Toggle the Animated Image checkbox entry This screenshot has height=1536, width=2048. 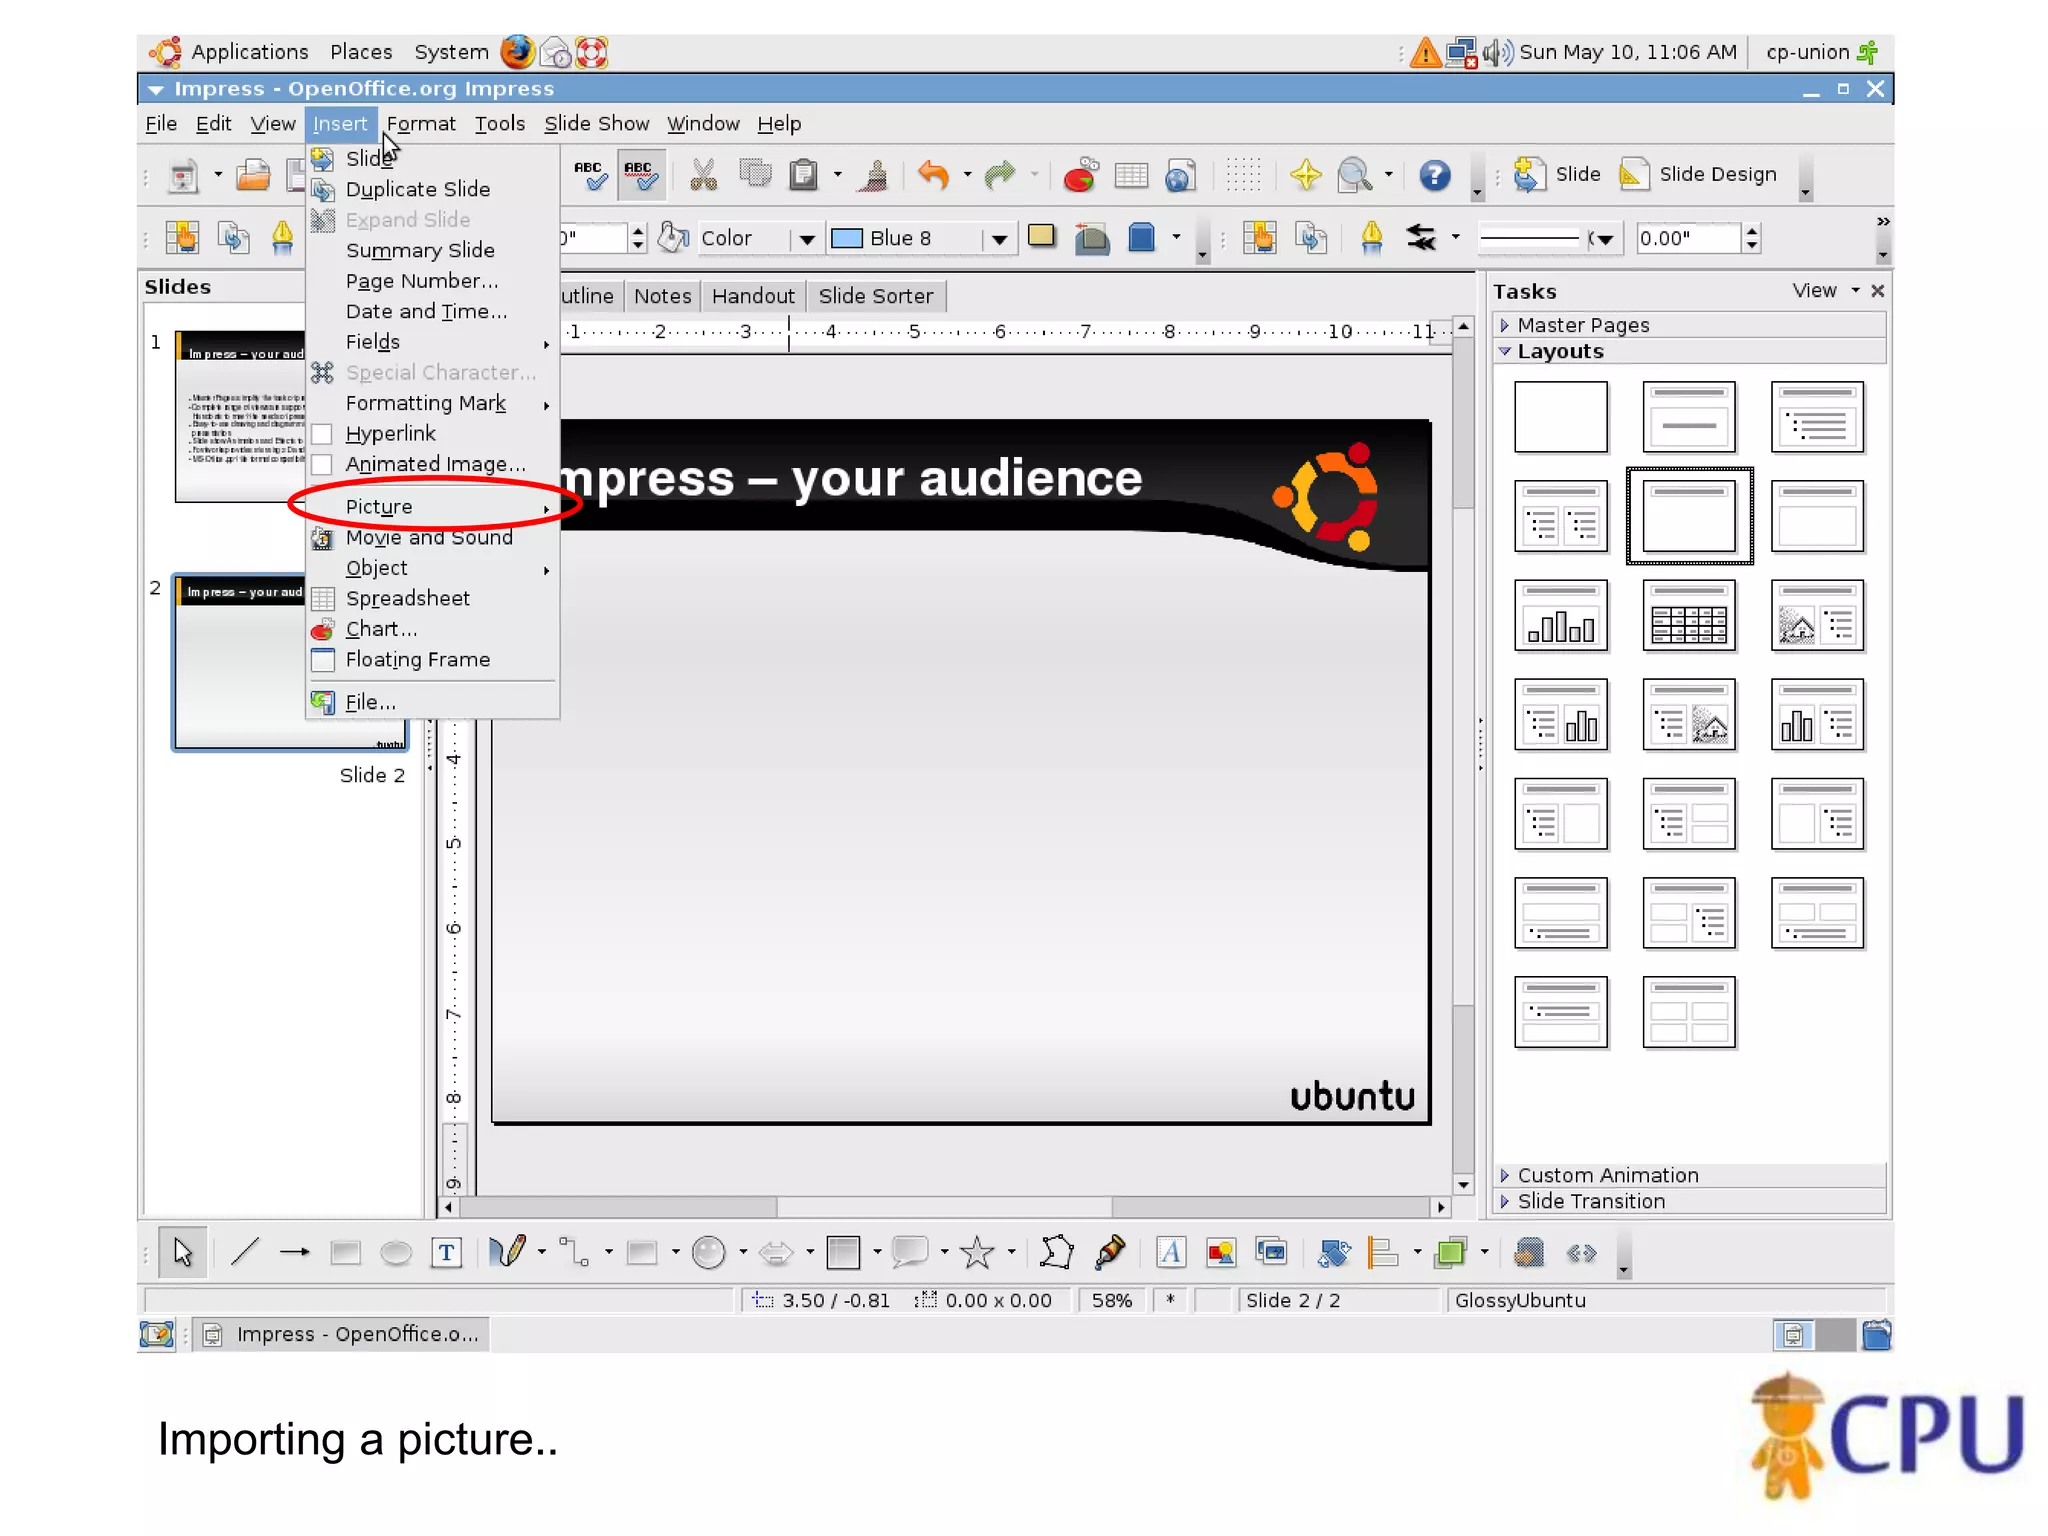coord(435,465)
